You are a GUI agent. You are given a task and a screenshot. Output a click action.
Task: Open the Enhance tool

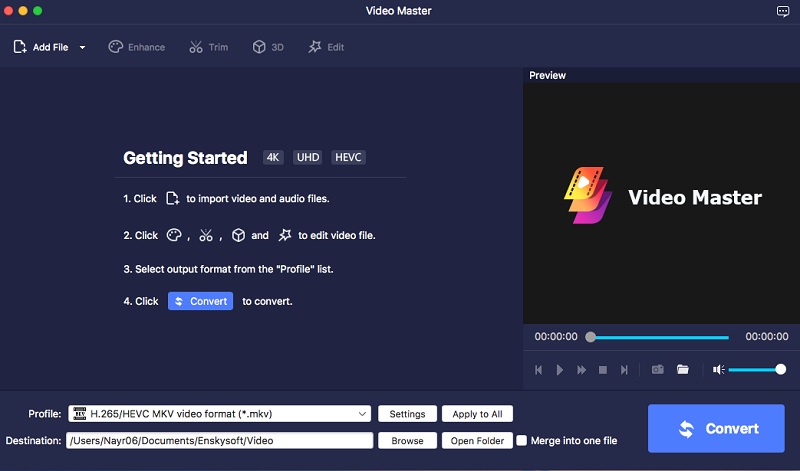coord(137,47)
